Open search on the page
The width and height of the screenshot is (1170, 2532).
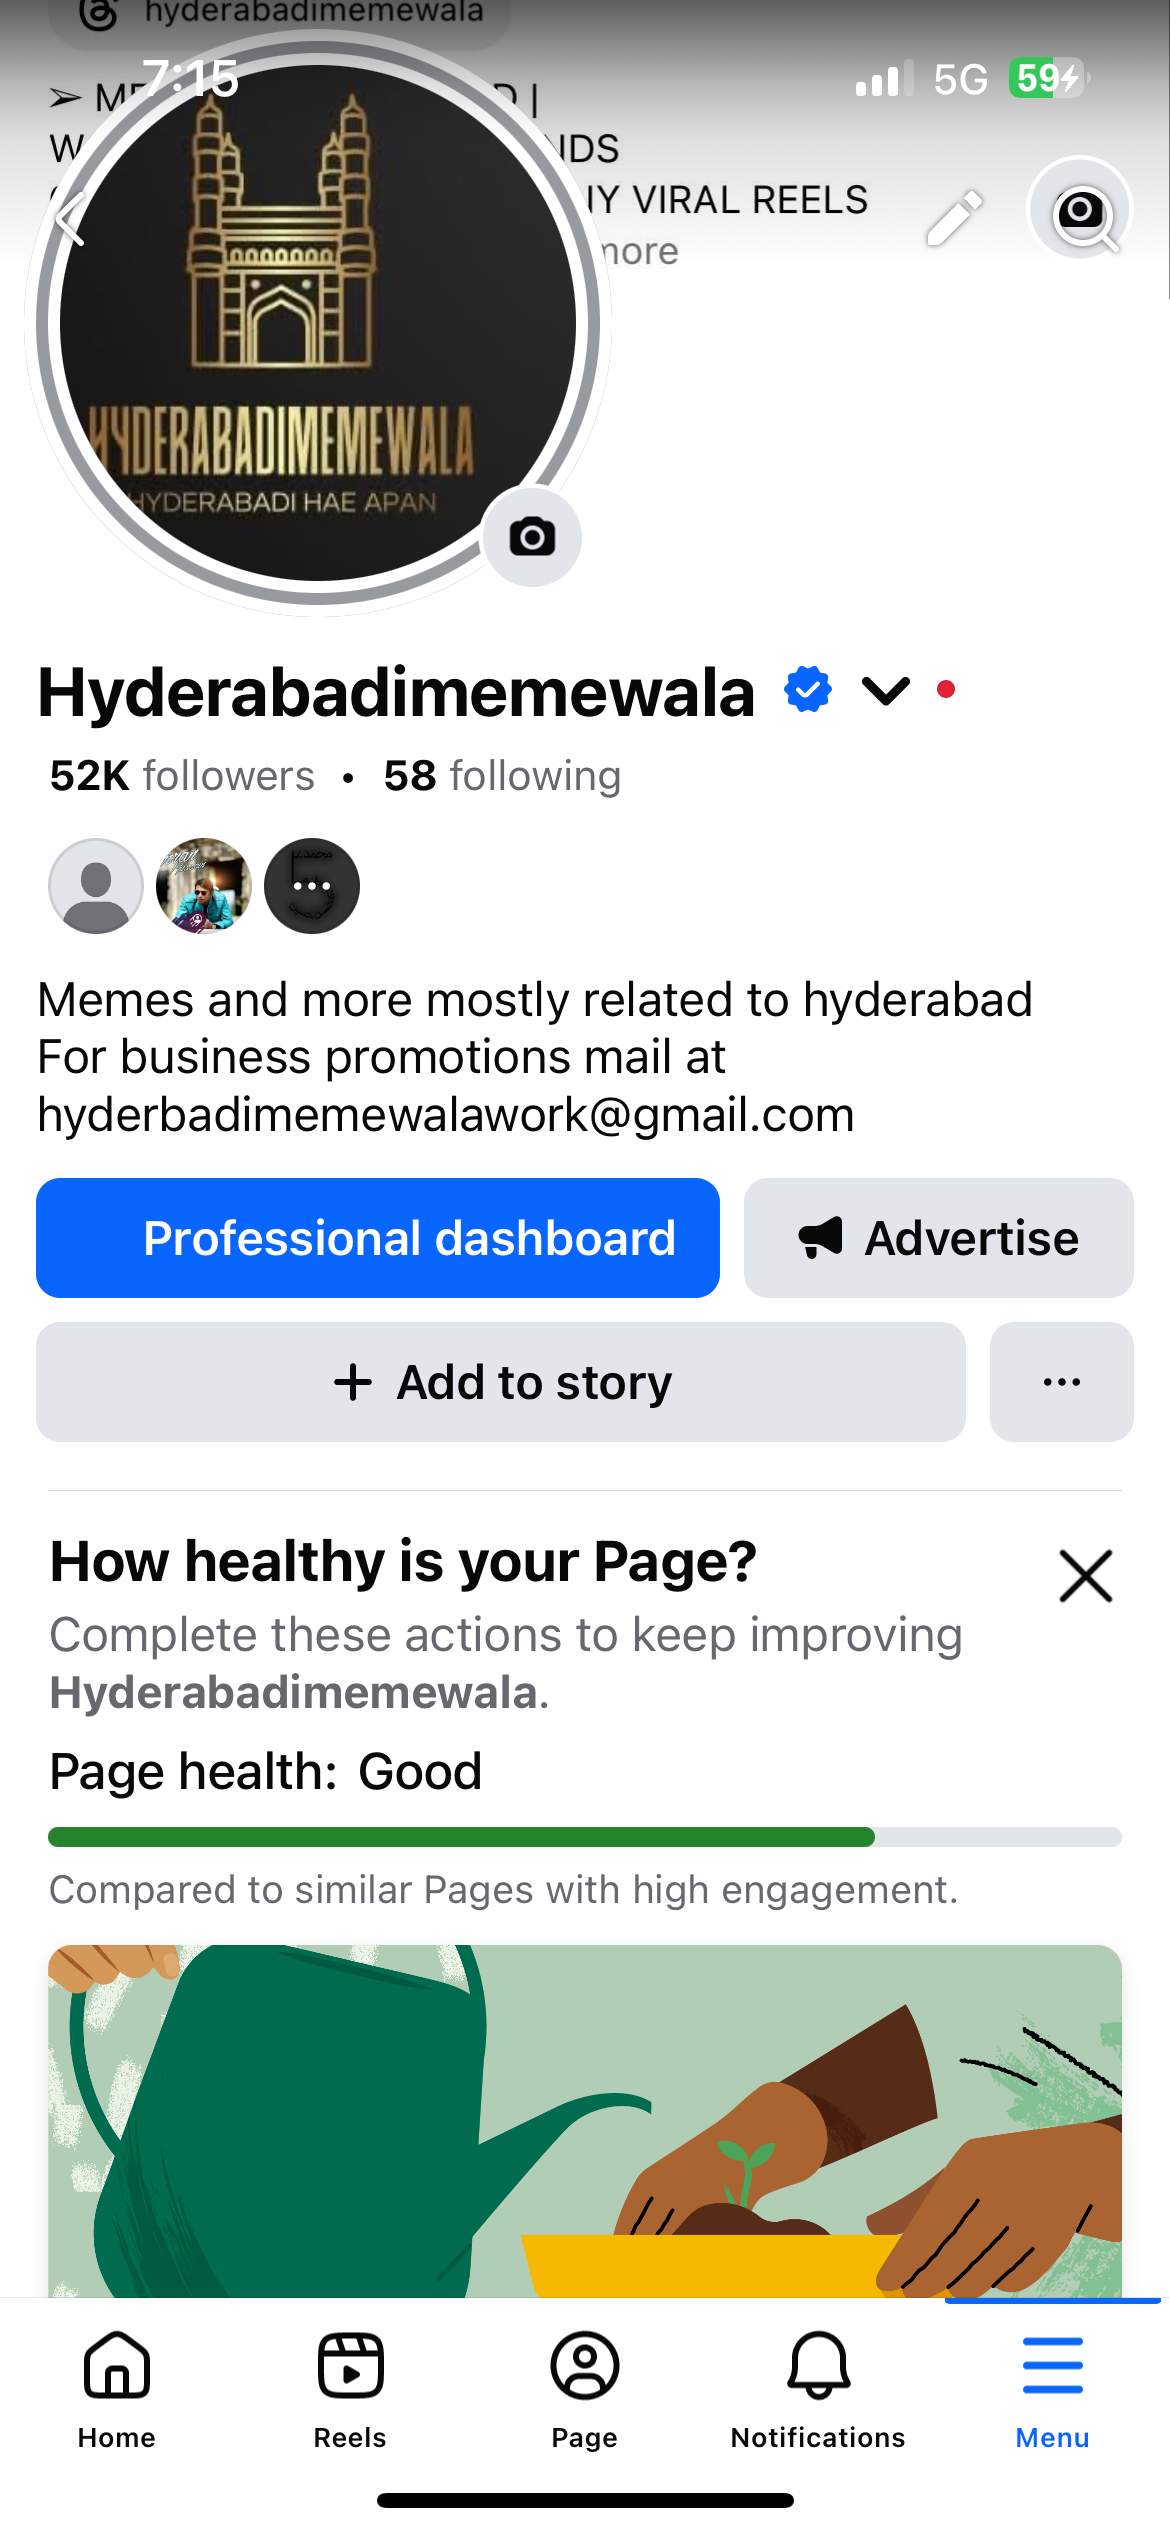point(1081,212)
